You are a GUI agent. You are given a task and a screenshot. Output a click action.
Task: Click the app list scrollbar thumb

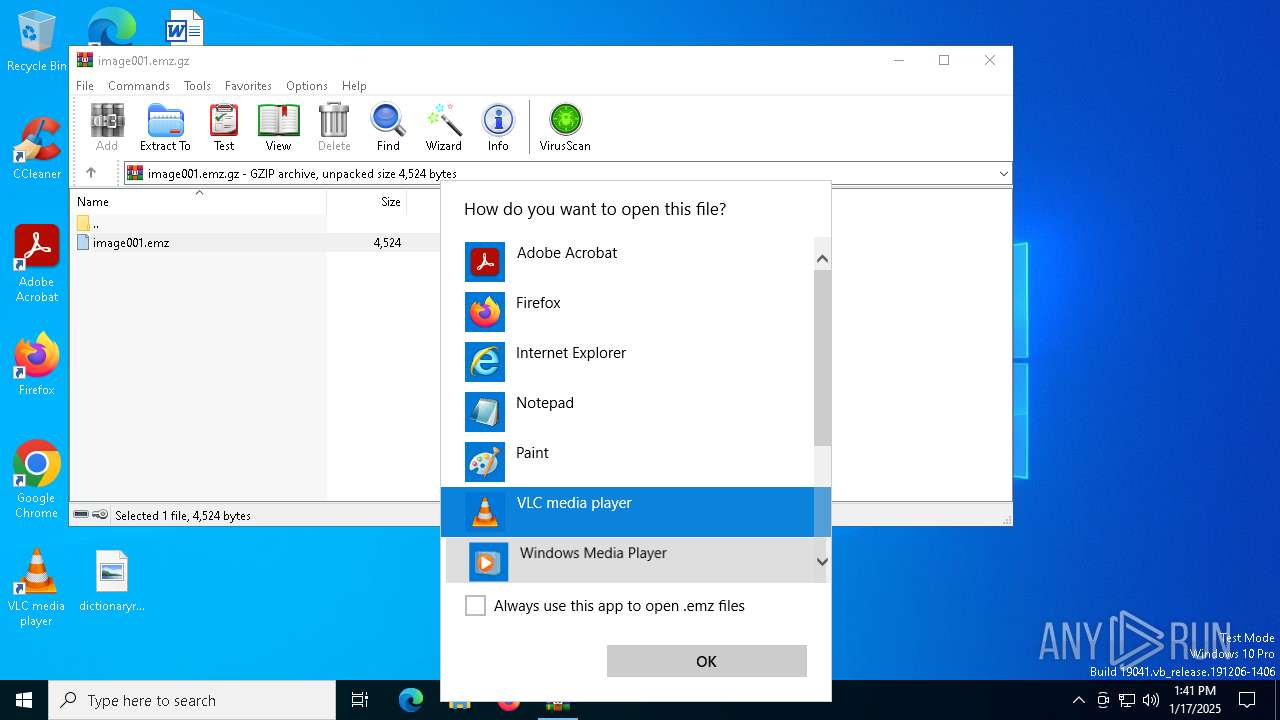(822, 358)
